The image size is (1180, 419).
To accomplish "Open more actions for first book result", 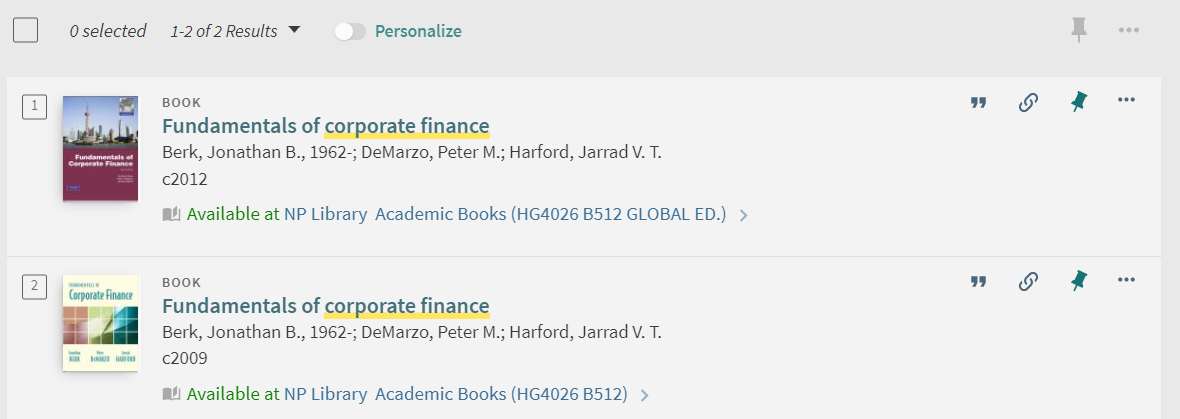I will click(x=1126, y=100).
